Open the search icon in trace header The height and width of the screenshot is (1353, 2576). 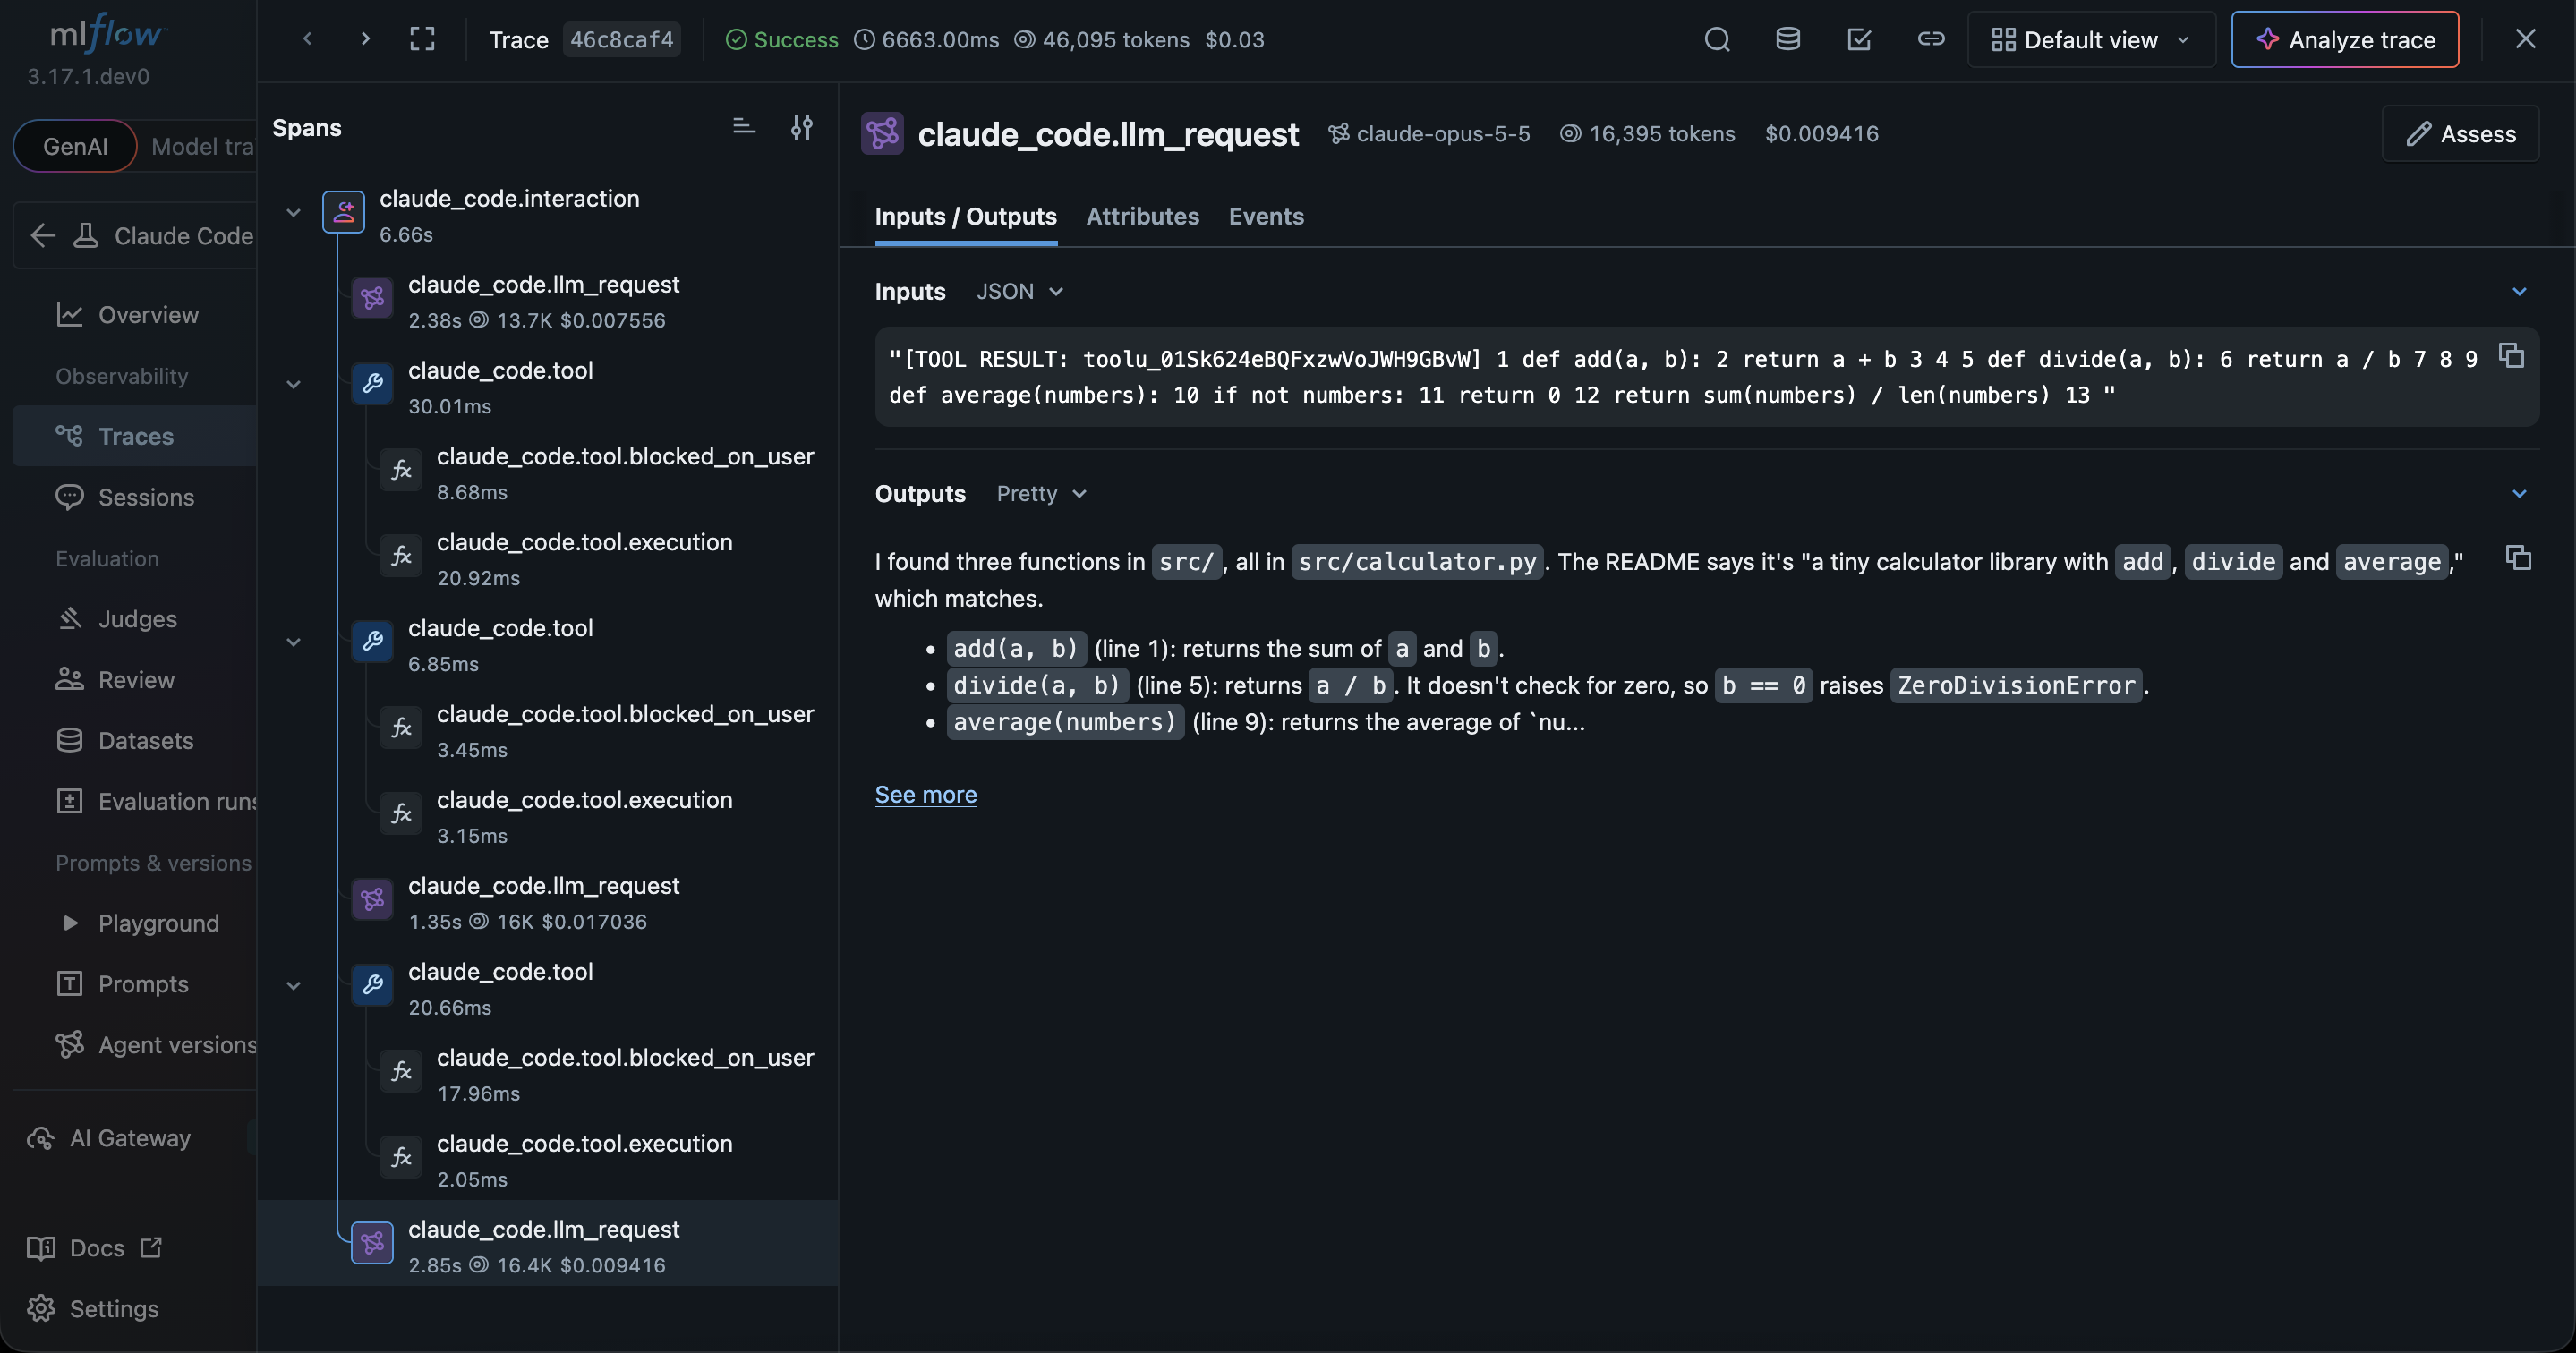[1717, 40]
